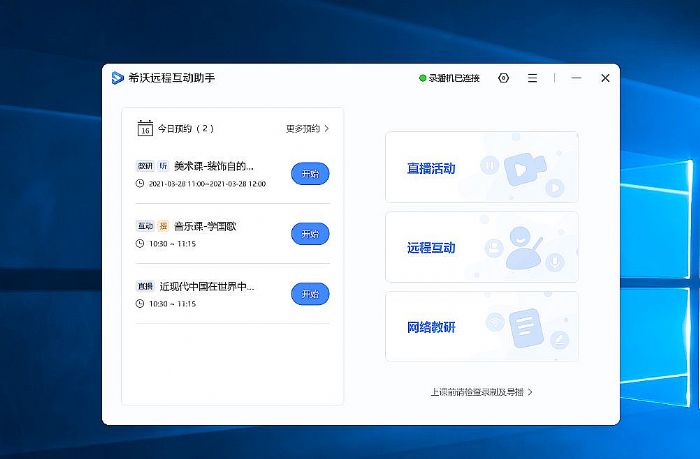Click the chevron arrow next to 更多预约

[x=327, y=129]
